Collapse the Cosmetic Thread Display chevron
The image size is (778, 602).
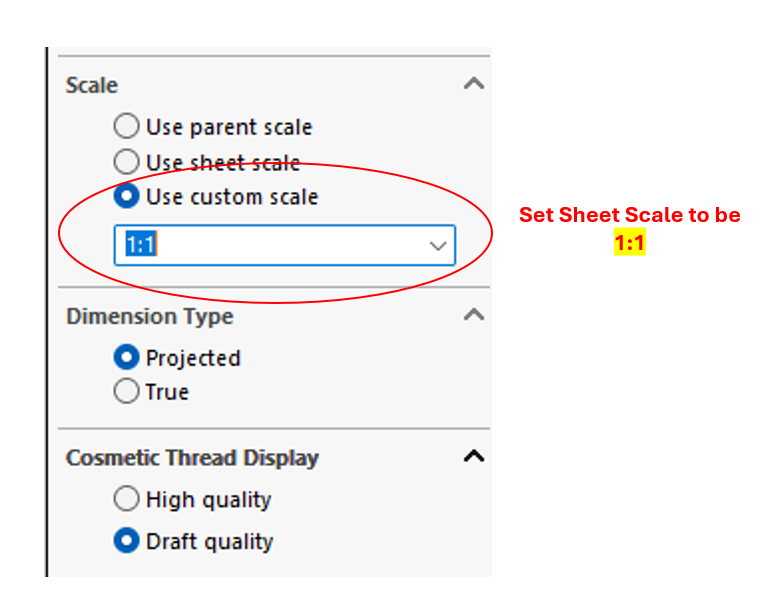pos(474,457)
